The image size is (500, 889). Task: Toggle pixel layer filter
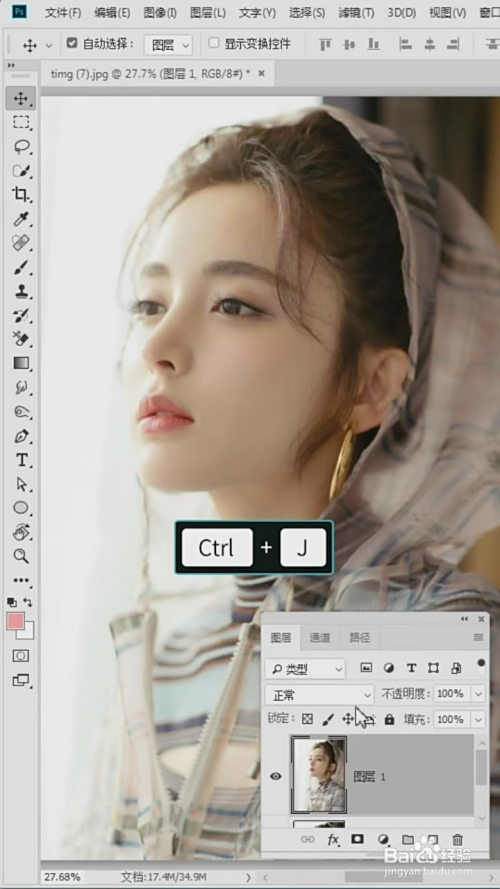tap(366, 668)
